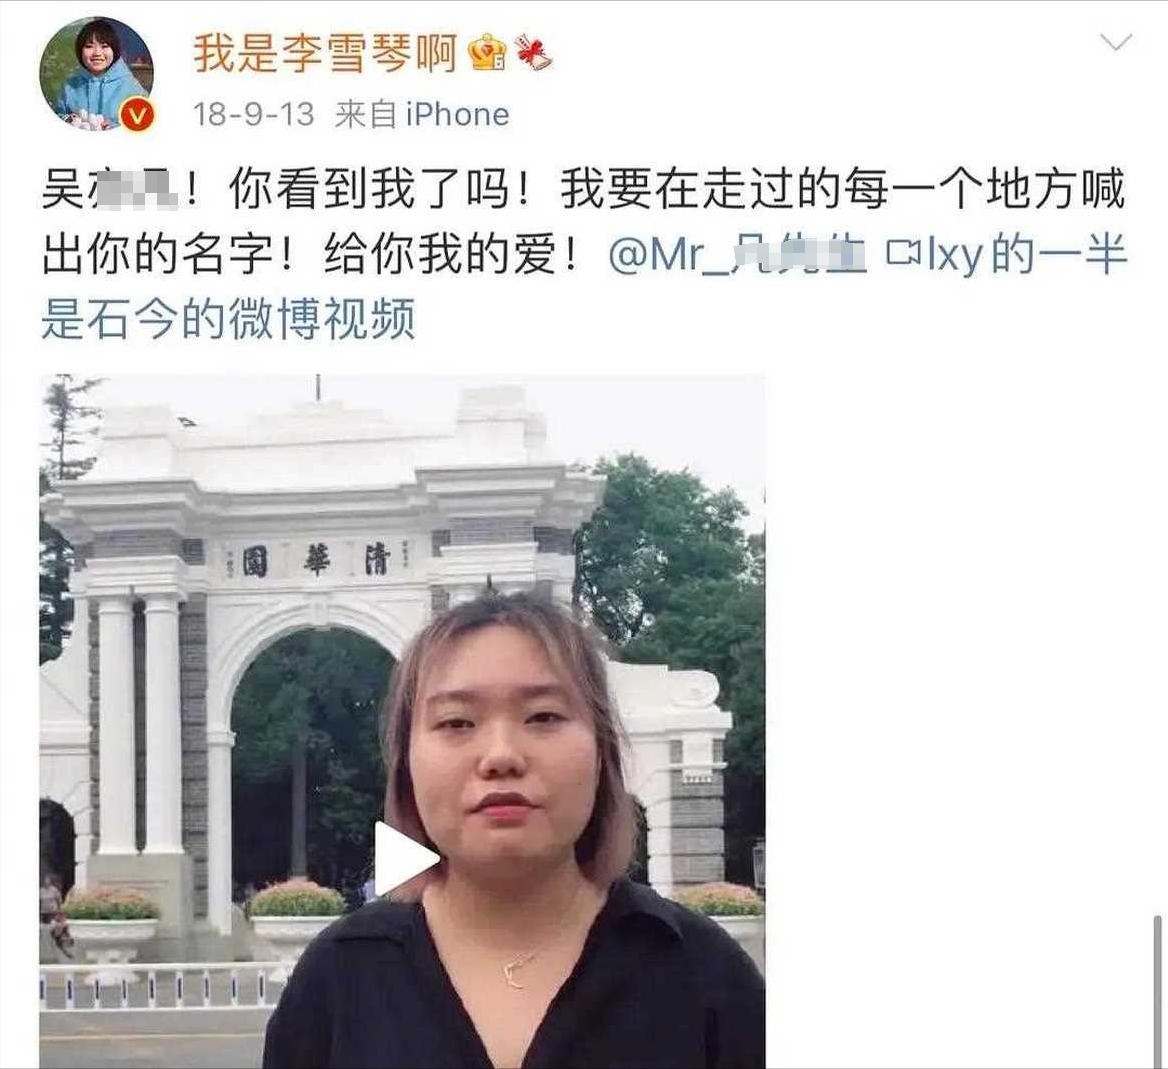The image size is (1168, 1069).
Task: Click the @Mr_ mention link
Action: pyautogui.click(x=737, y=254)
